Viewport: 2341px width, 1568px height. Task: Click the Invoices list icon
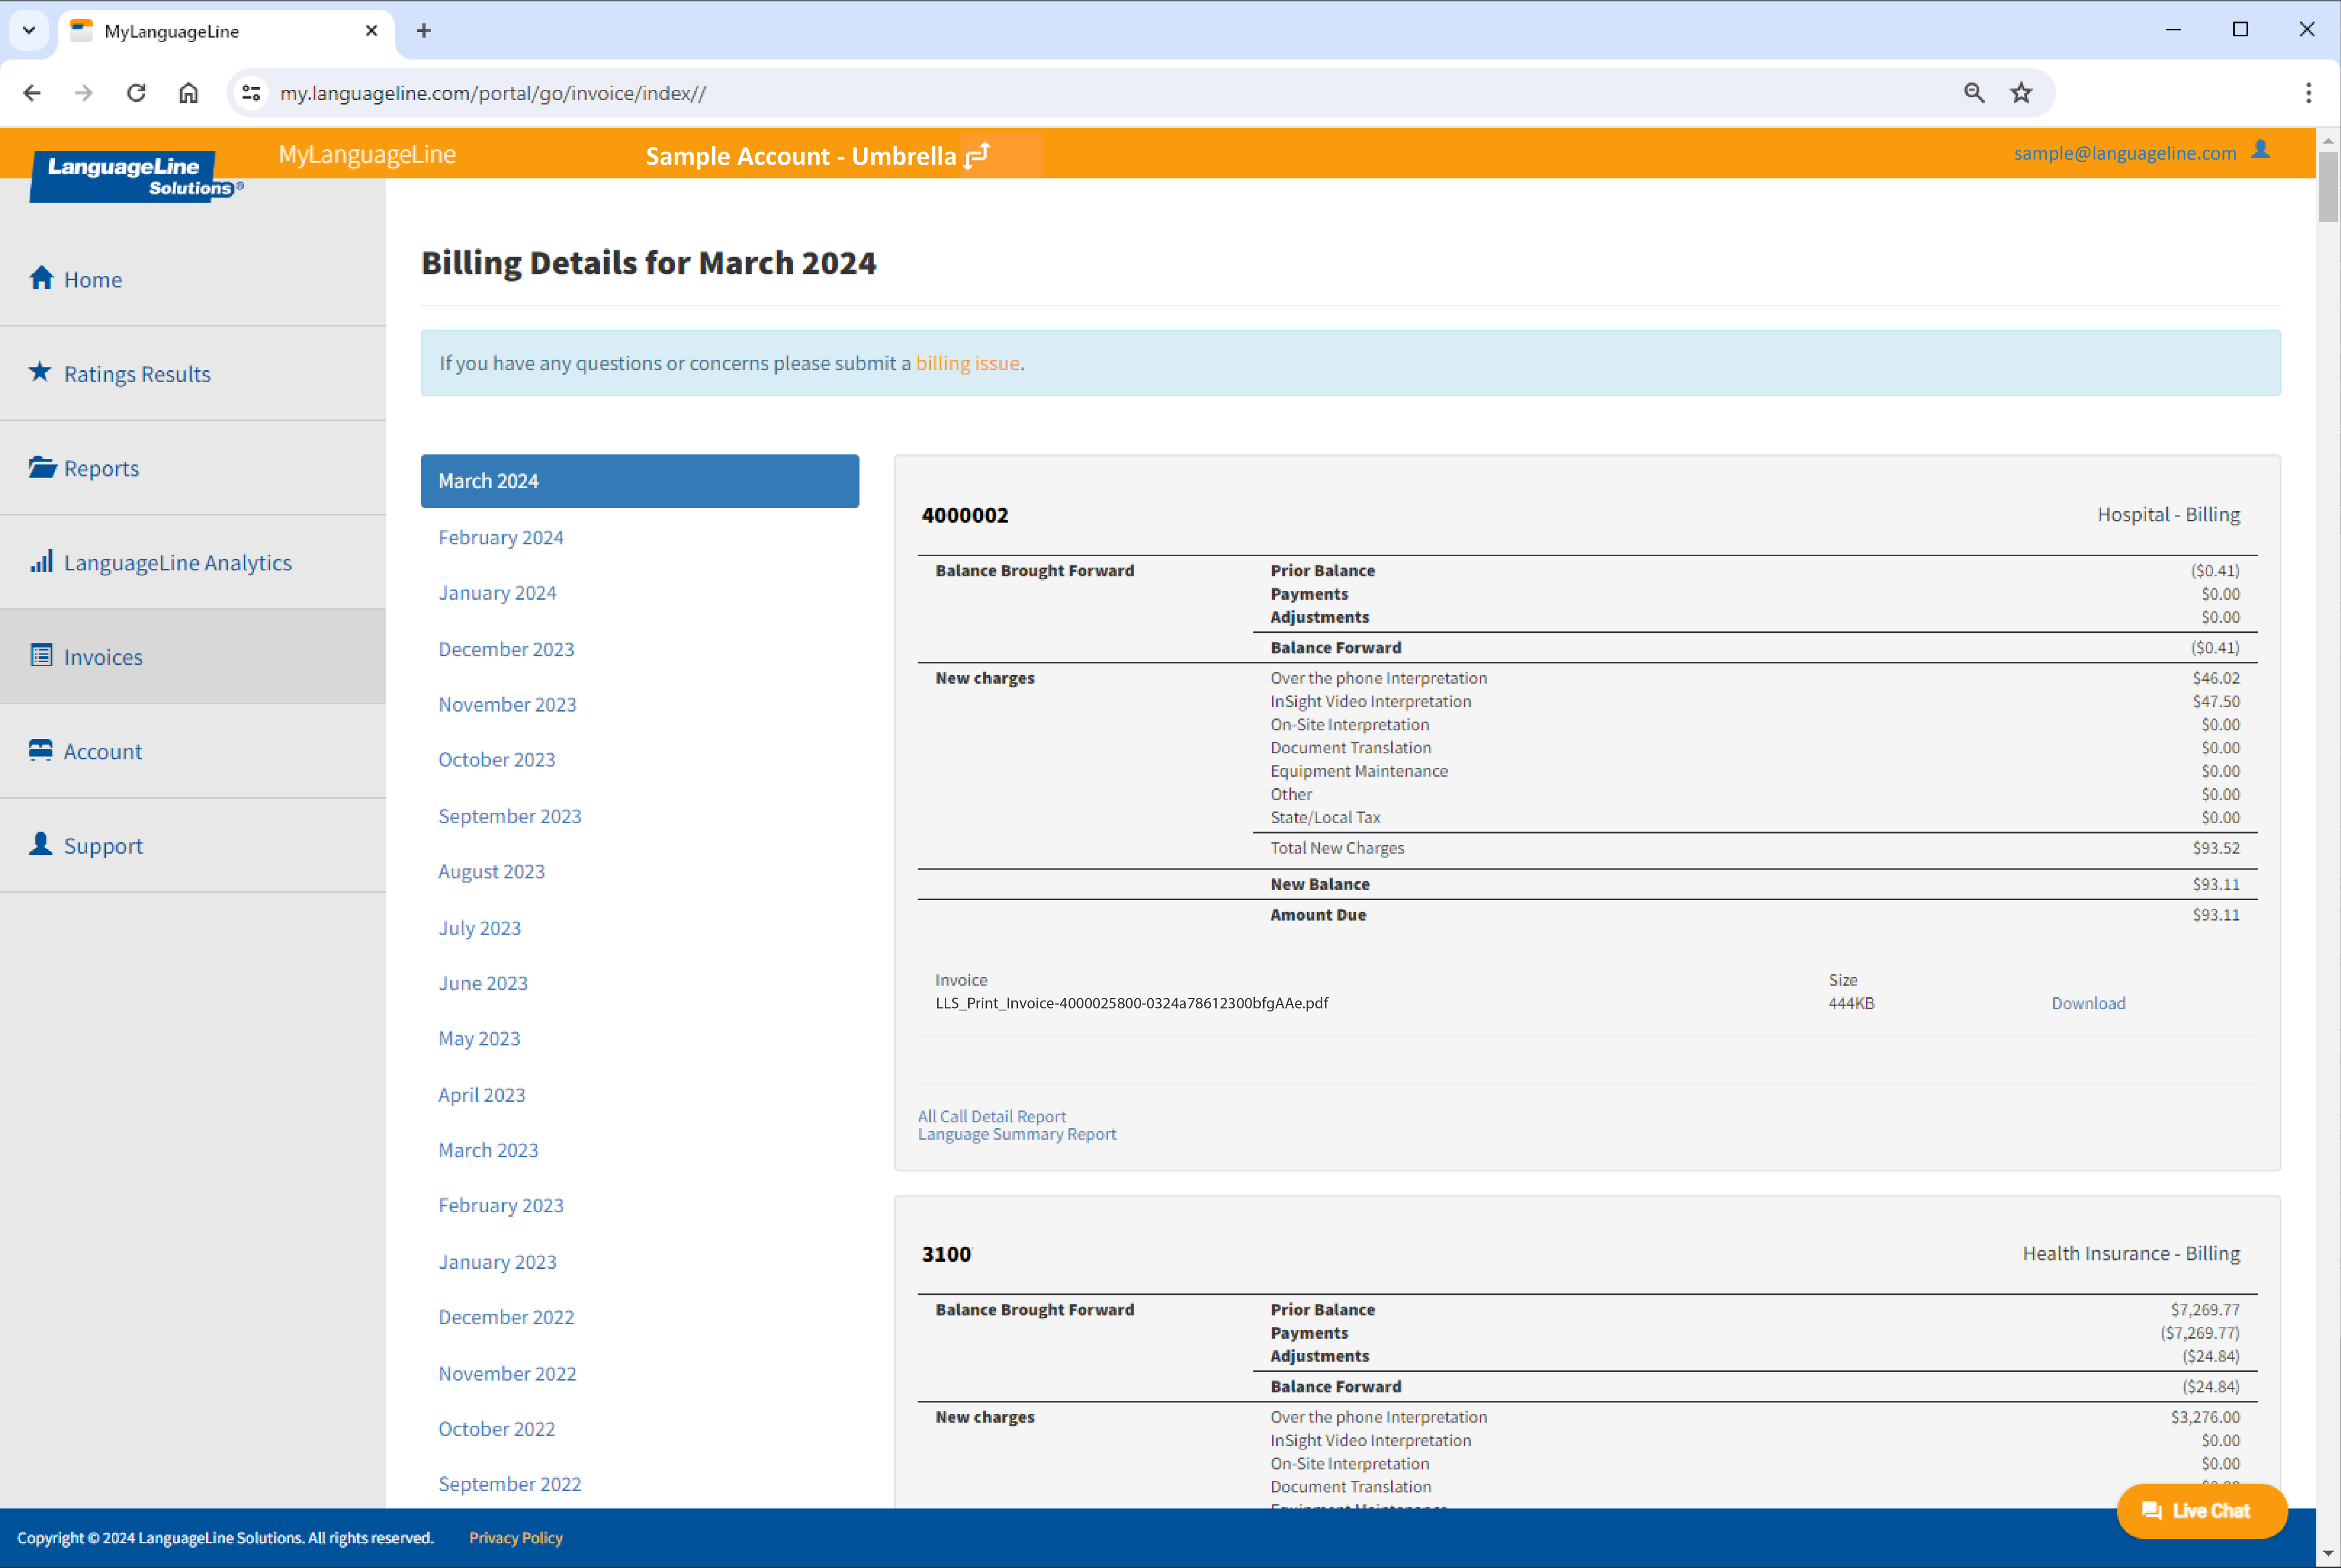point(41,656)
